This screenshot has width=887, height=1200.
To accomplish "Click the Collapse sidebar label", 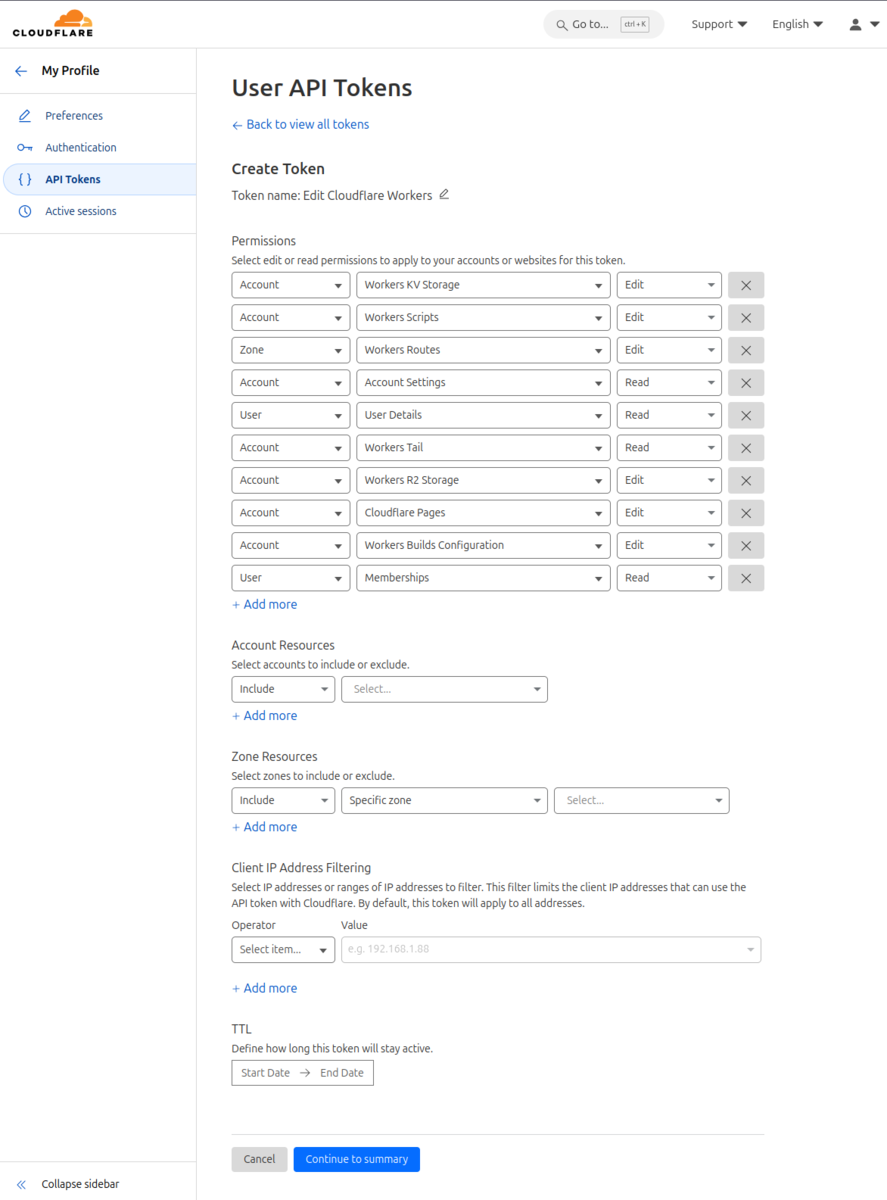I will click(80, 1184).
